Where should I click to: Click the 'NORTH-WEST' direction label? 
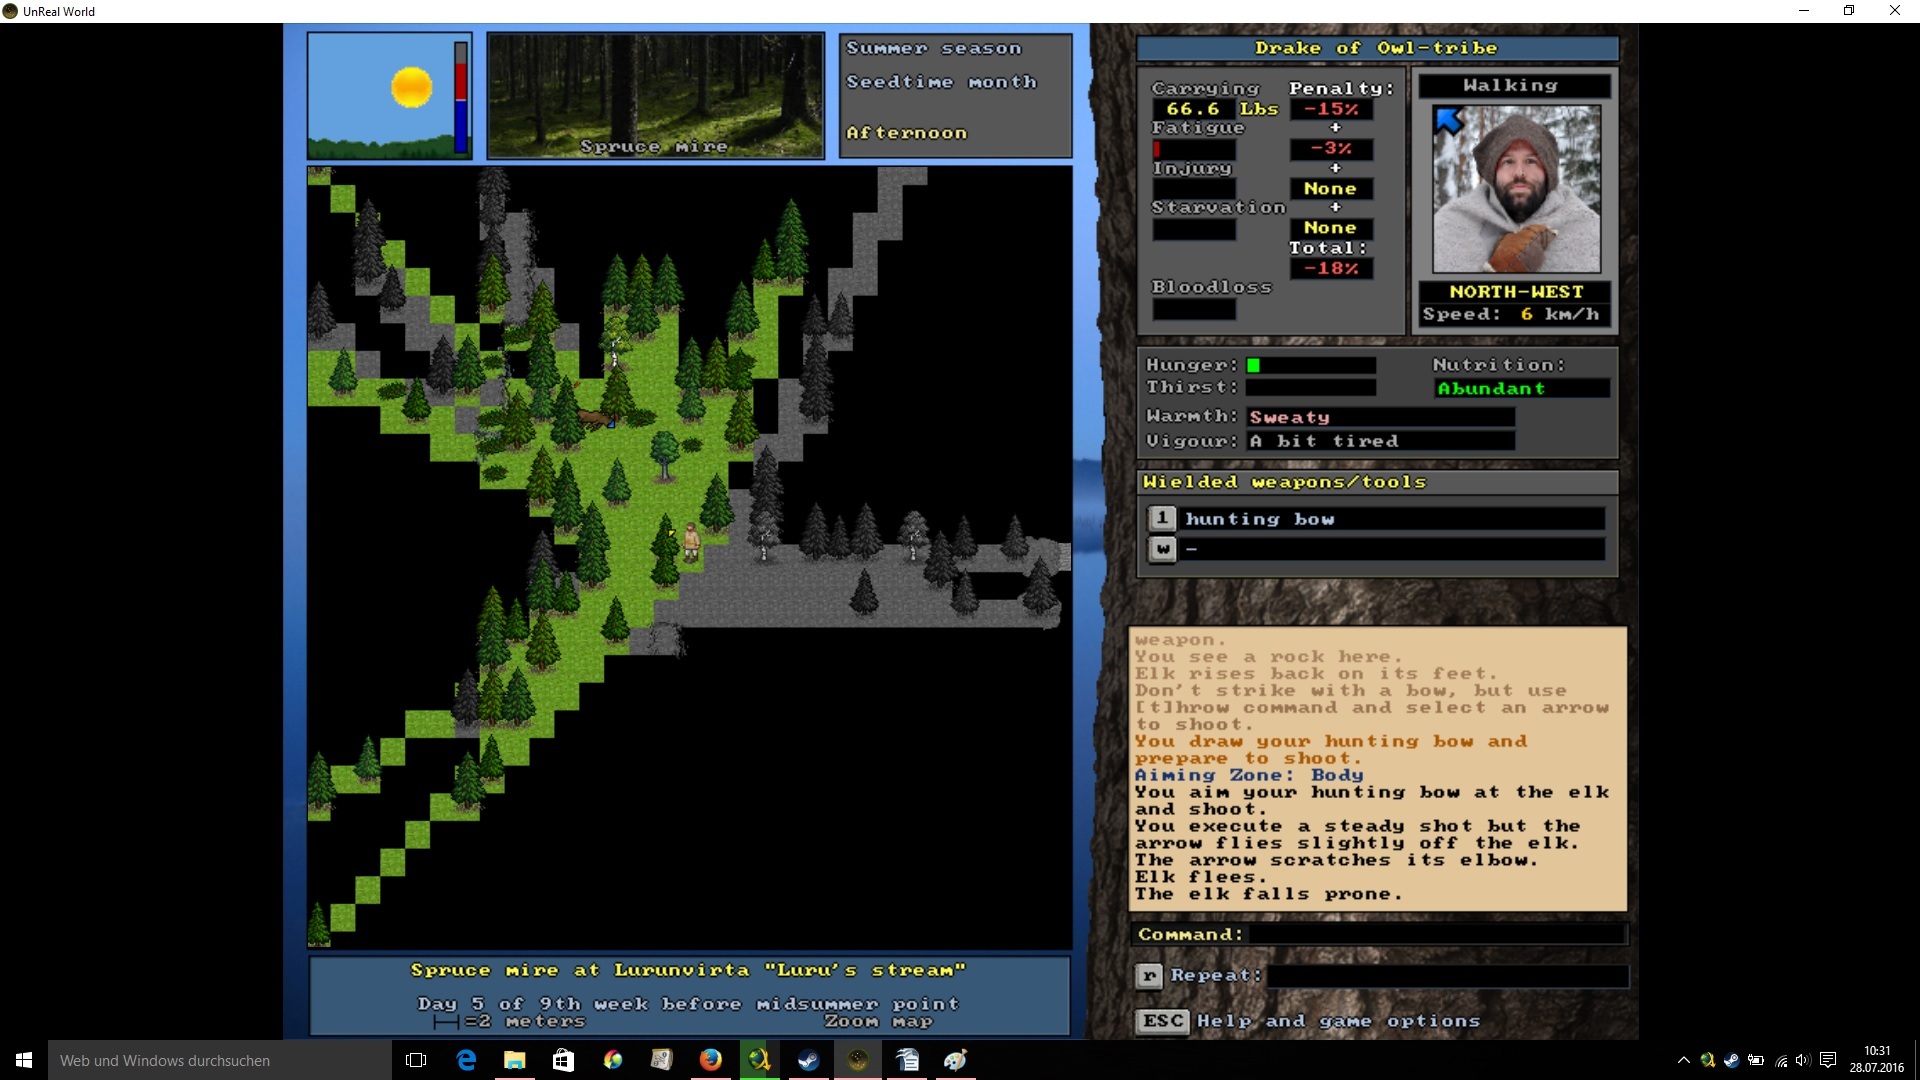1516,292
